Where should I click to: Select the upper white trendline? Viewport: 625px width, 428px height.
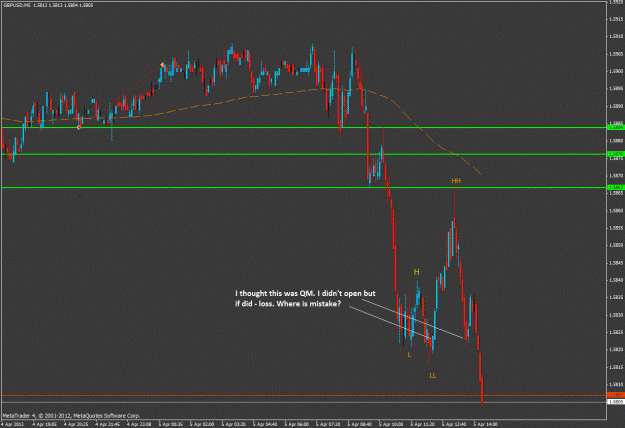(413, 318)
